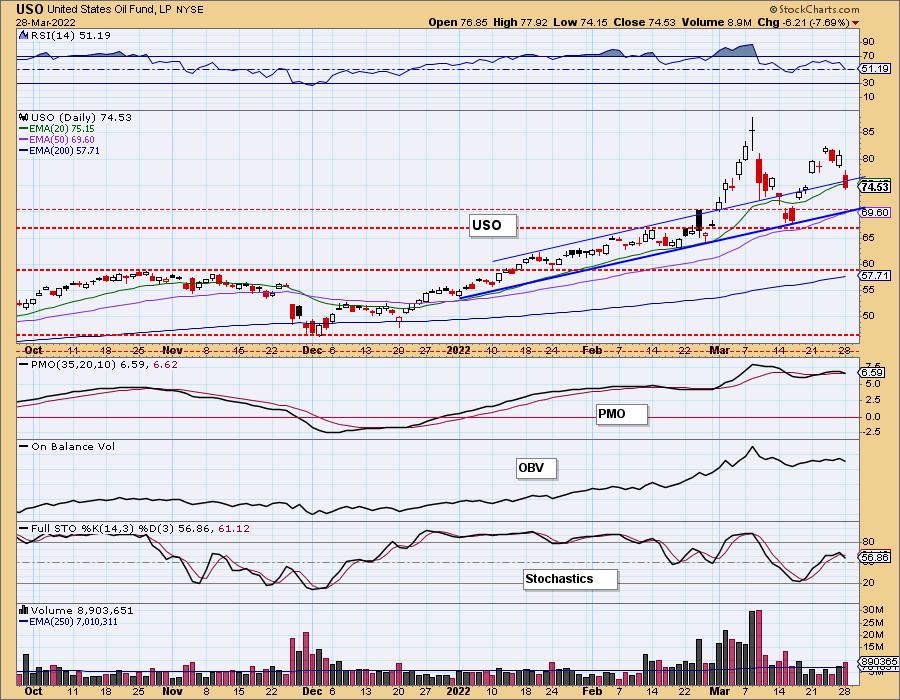900x700 pixels.
Task: Click the High 77.92 header value
Action: pyautogui.click(x=520, y=22)
